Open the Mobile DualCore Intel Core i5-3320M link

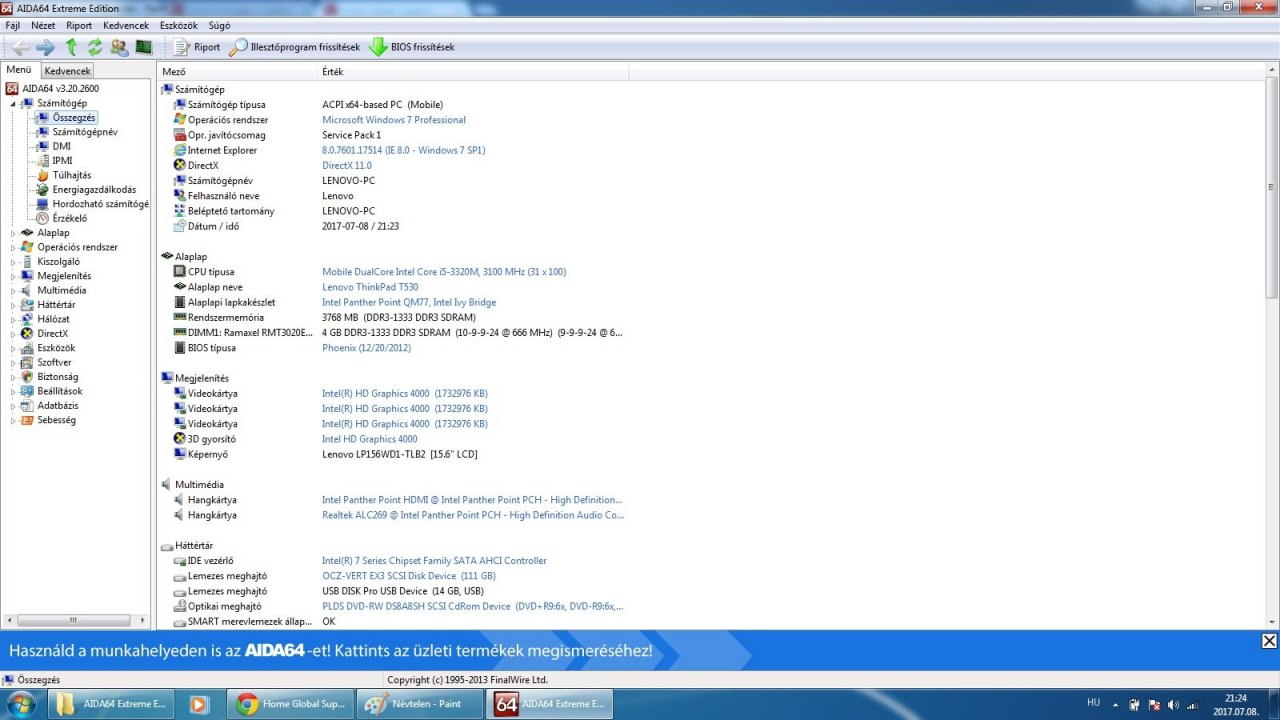[x=444, y=272]
